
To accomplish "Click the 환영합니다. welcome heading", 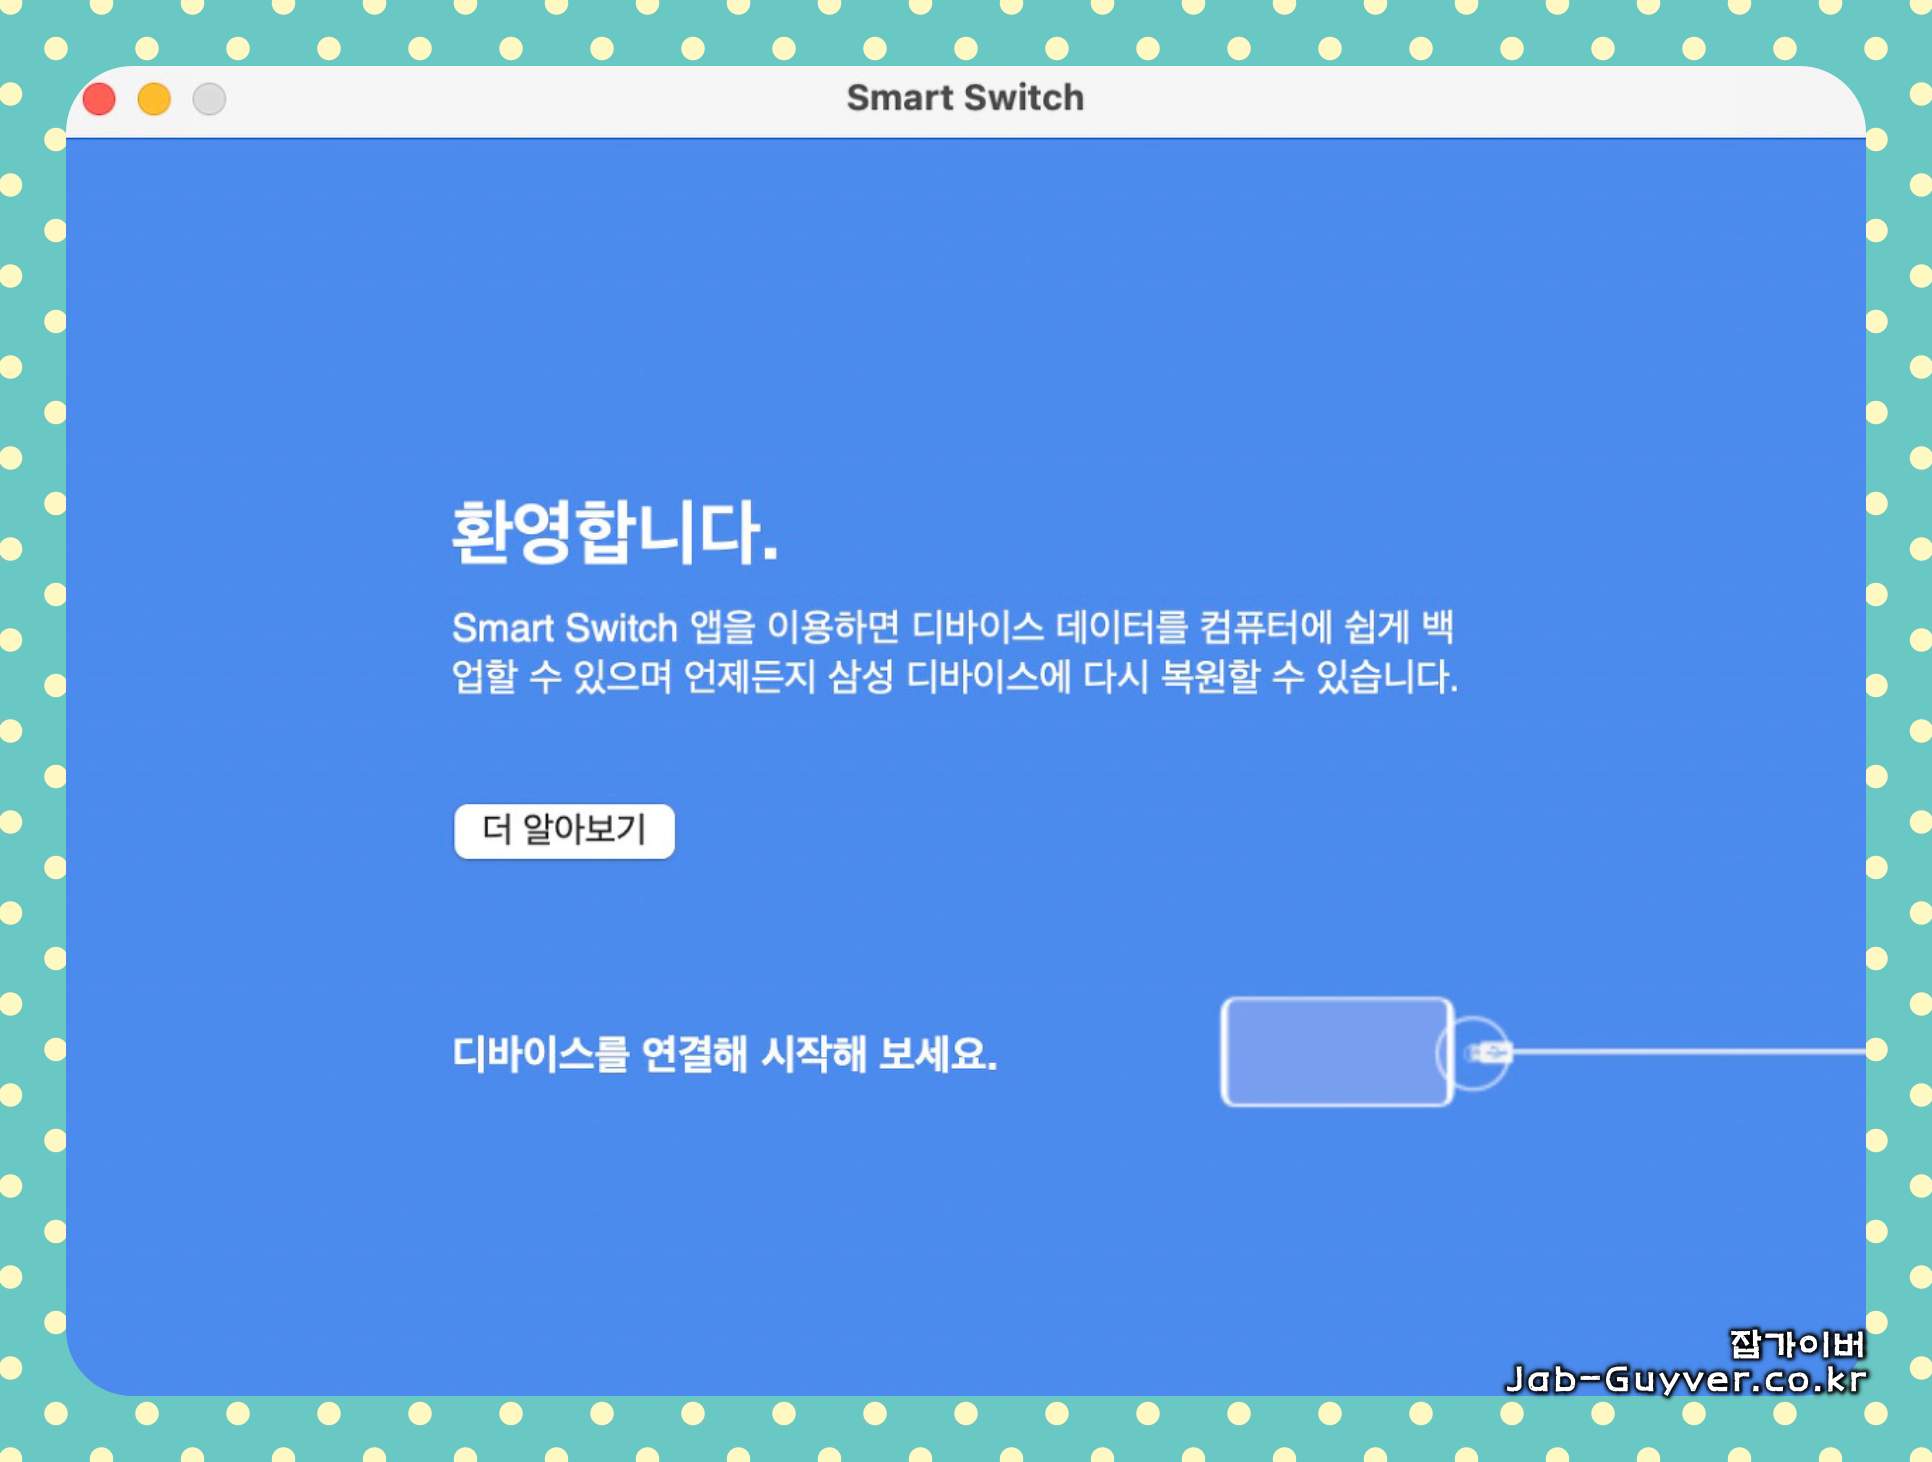I will pyautogui.click(x=614, y=532).
